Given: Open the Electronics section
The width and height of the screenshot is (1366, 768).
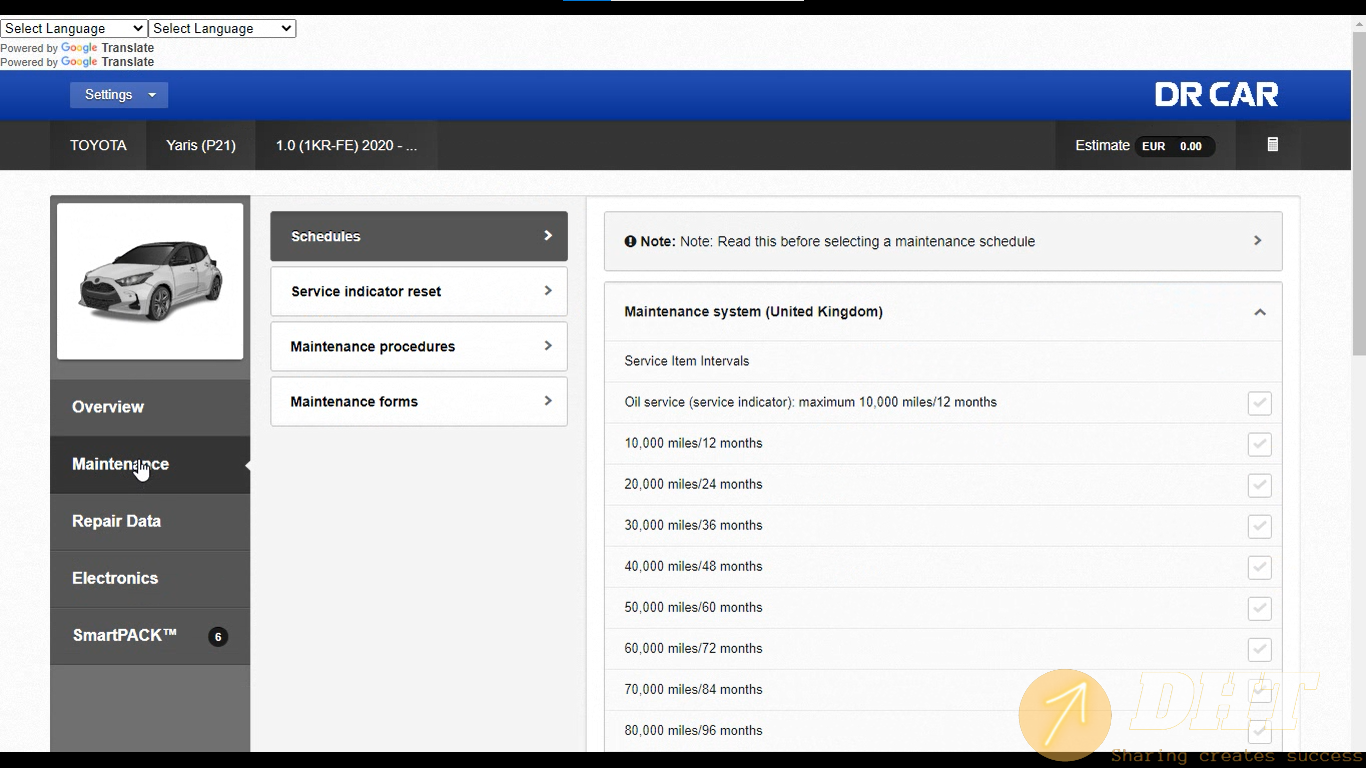Looking at the screenshot, I should click(x=150, y=578).
